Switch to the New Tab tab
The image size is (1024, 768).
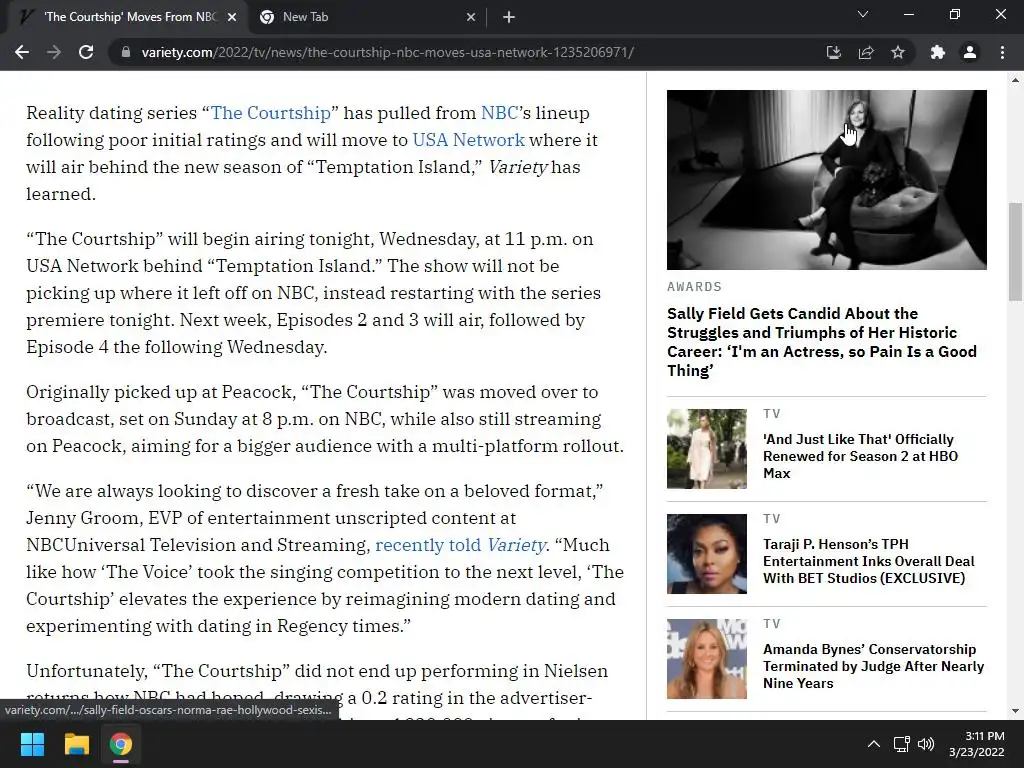(368, 17)
